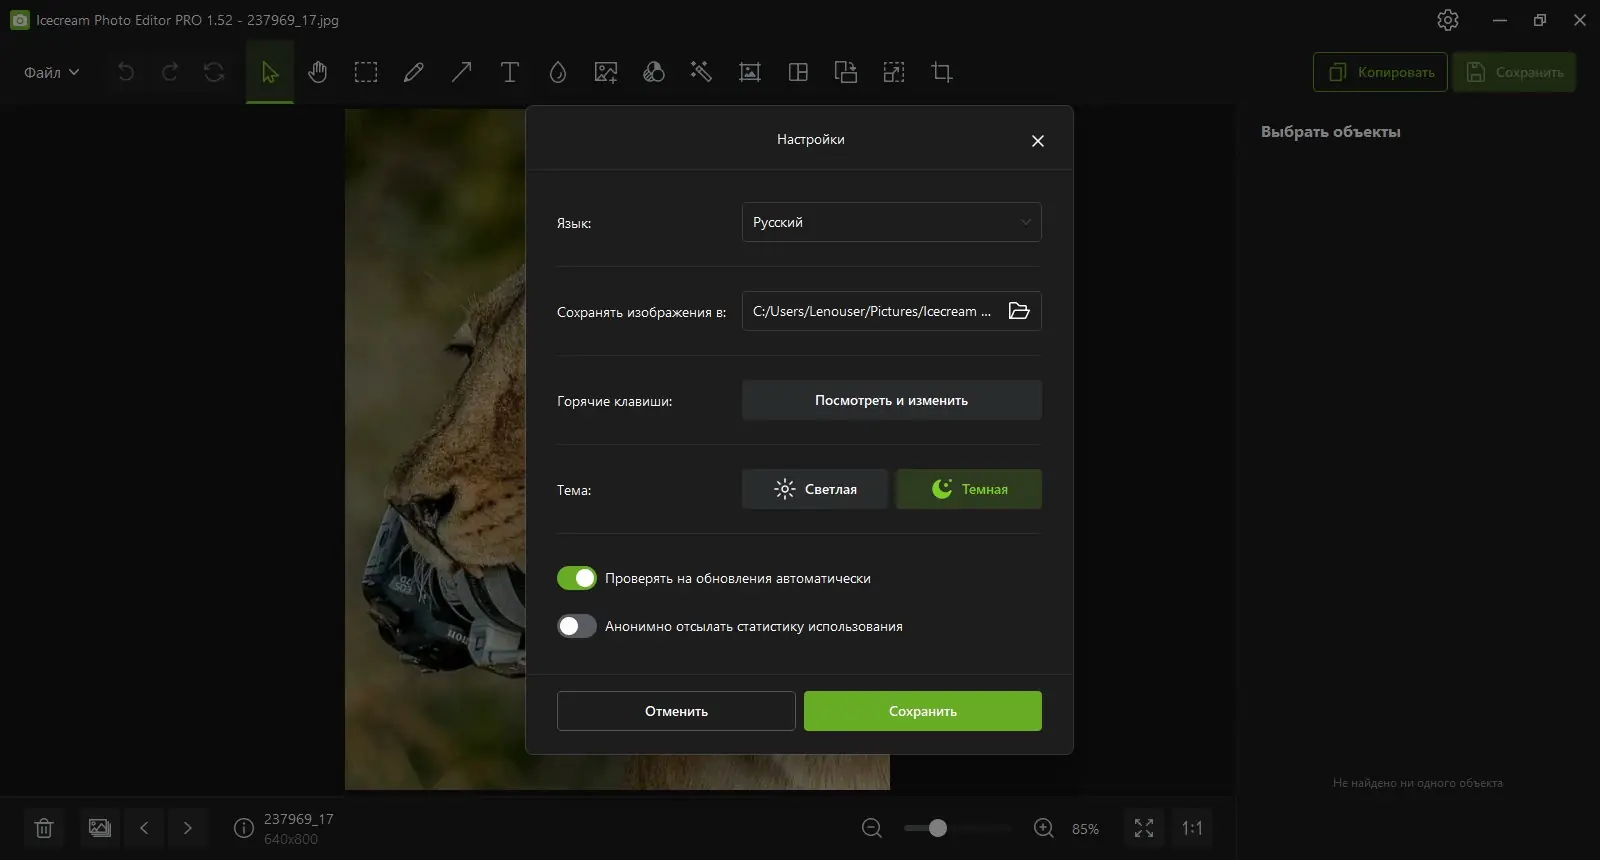Select the pencil draw tool
Viewport: 1600px width, 860px height.
(x=414, y=72)
